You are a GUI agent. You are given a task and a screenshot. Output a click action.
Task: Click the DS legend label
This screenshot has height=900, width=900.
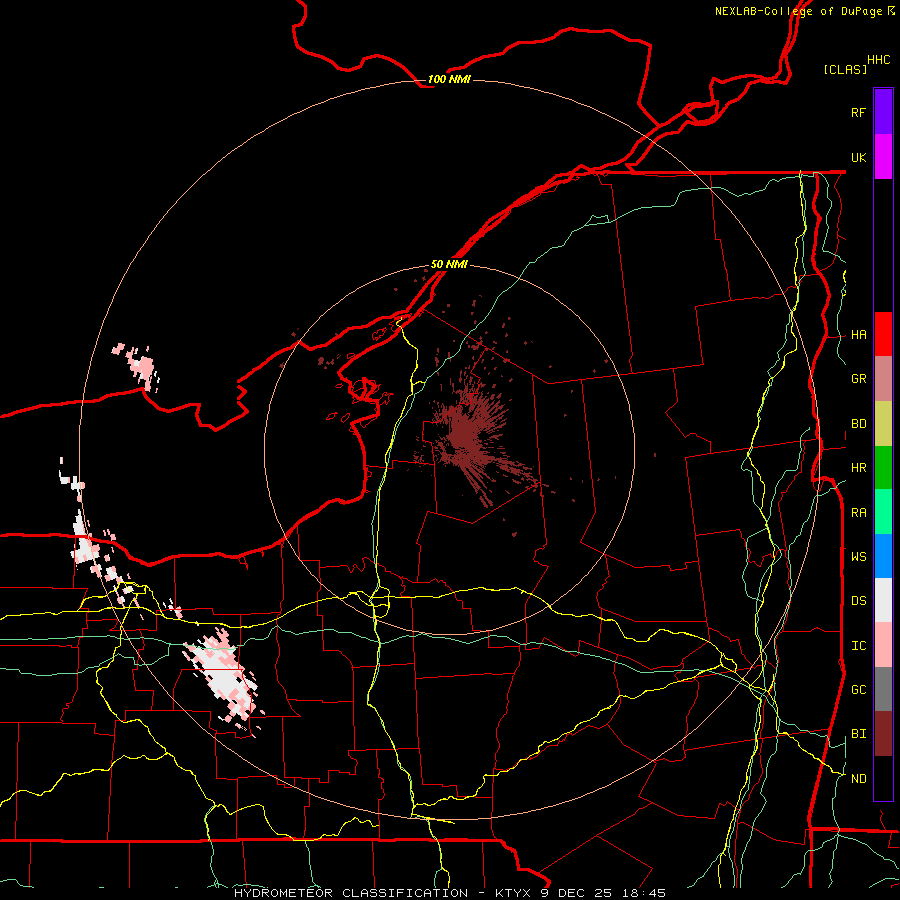(858, 601)
